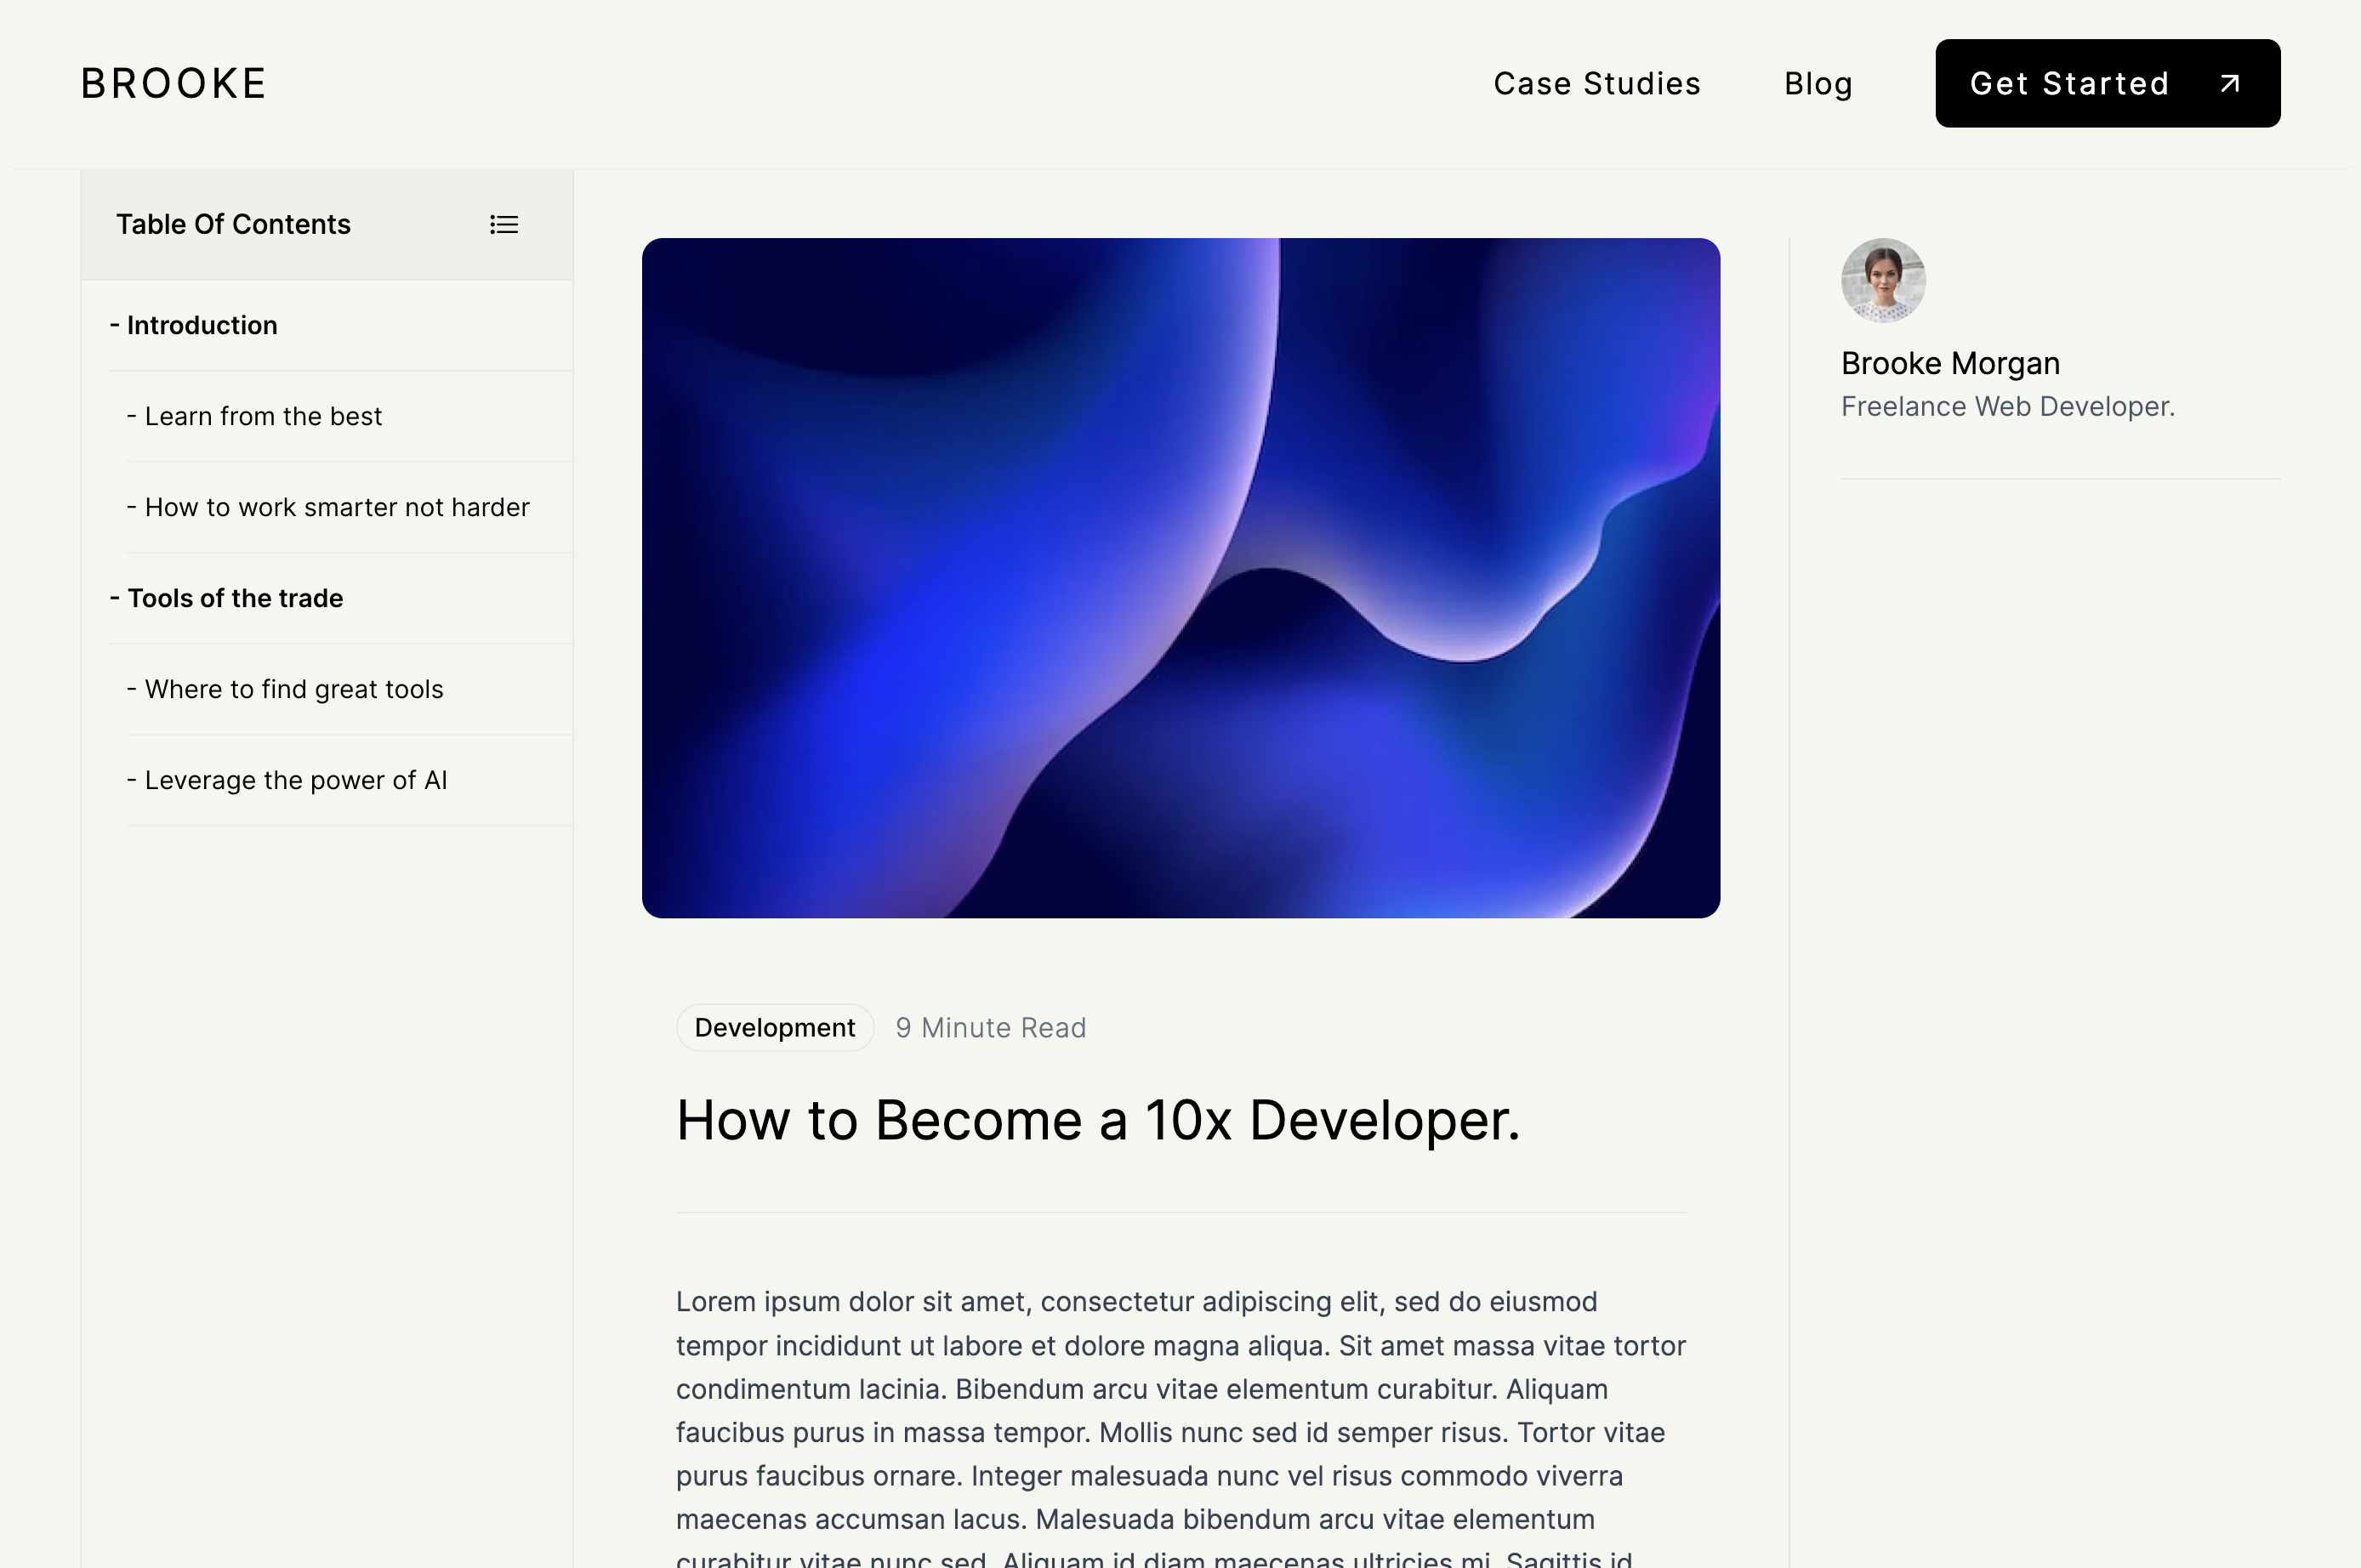
Task: Click the Brooke Morgan author name
Action: (1950, 364)
